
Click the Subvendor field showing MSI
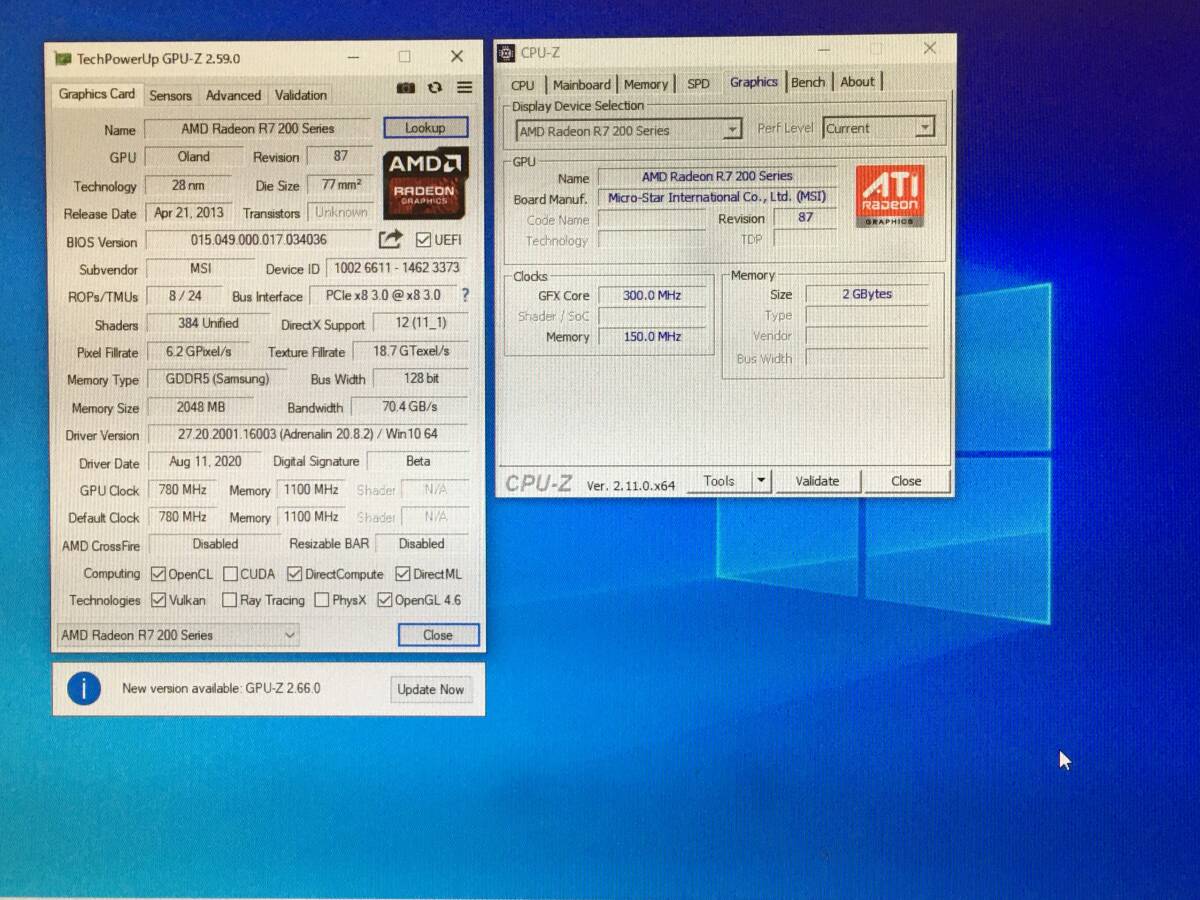(201, 268)
